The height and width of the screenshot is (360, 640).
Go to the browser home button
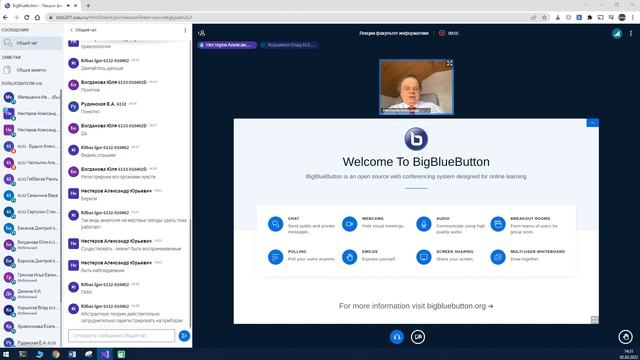coord(37,18)
